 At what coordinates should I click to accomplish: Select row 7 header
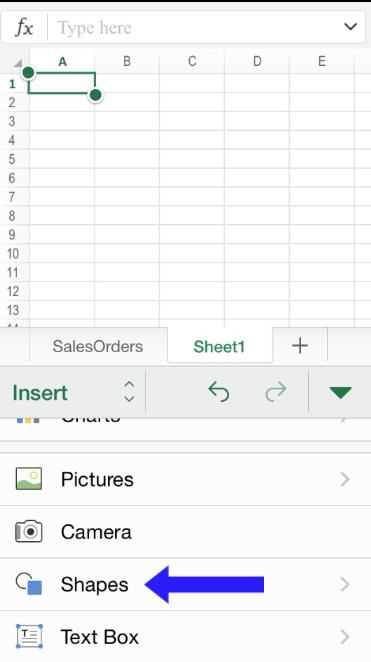point(13,197)
